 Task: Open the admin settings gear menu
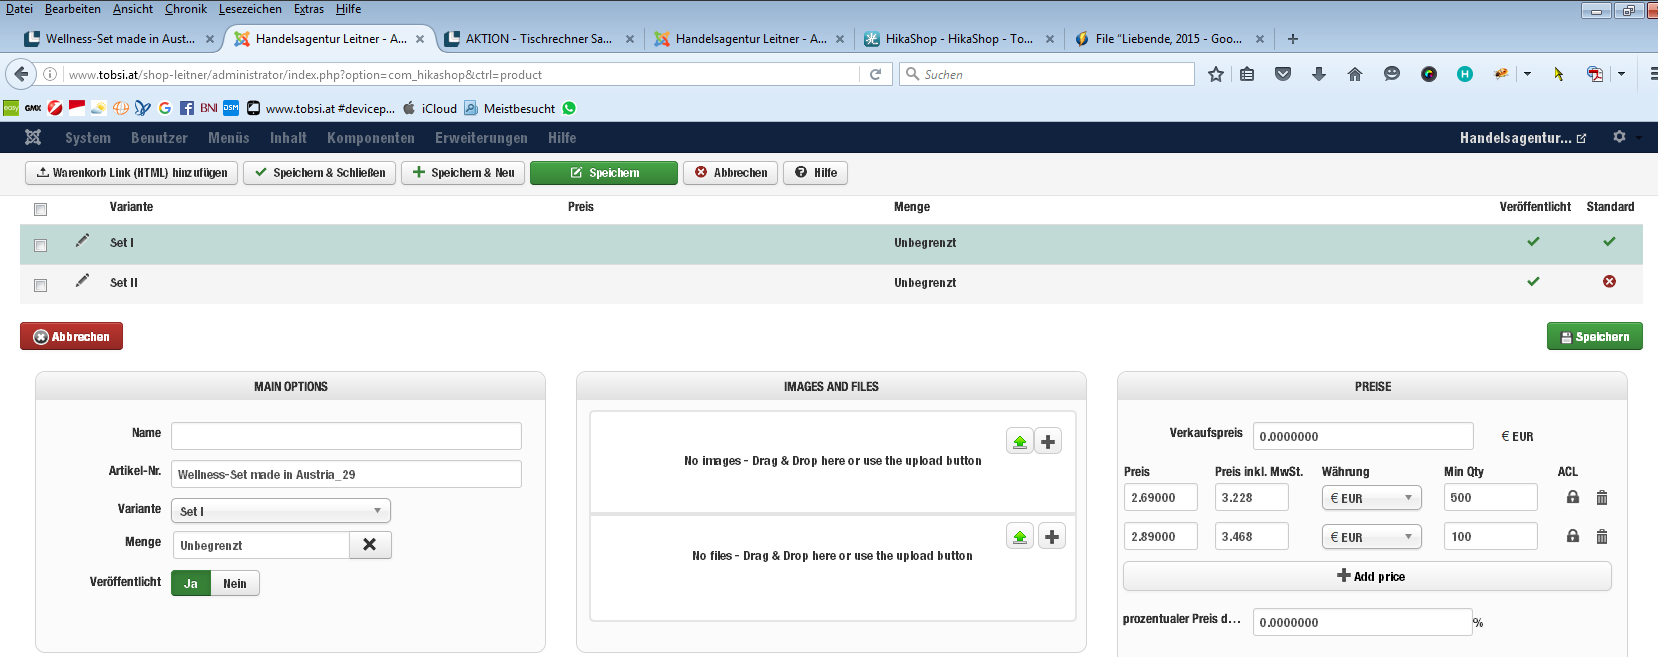(1619, 137)
